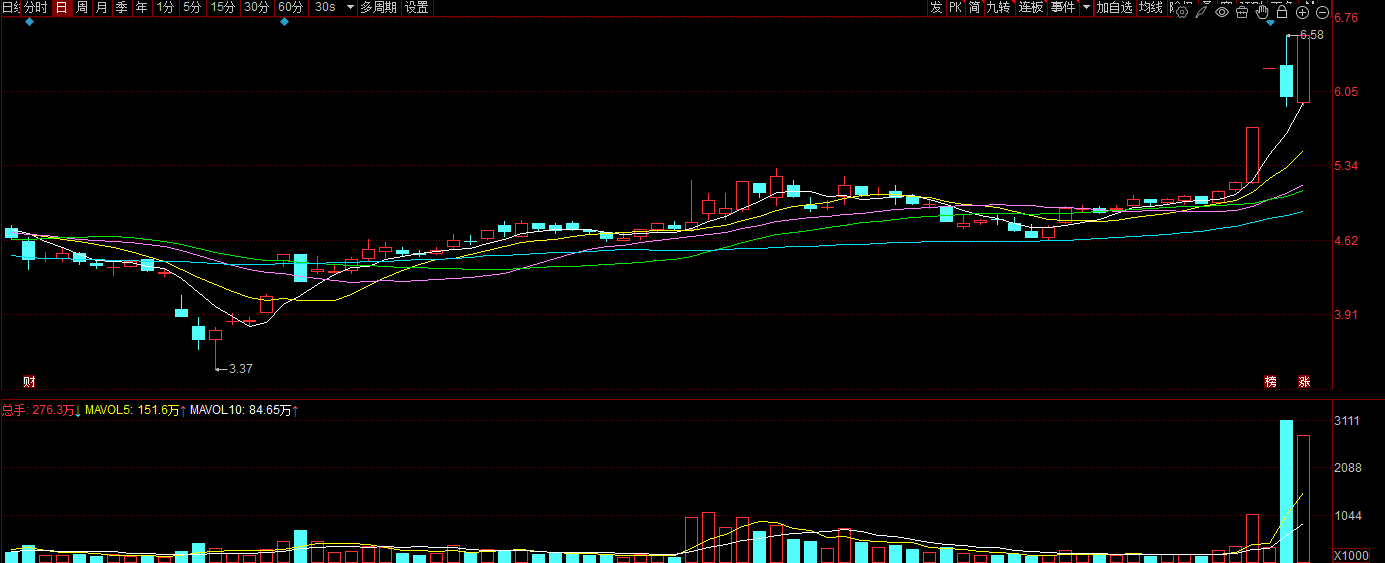Enable the 九转 indicator

(x=998, y=7)
